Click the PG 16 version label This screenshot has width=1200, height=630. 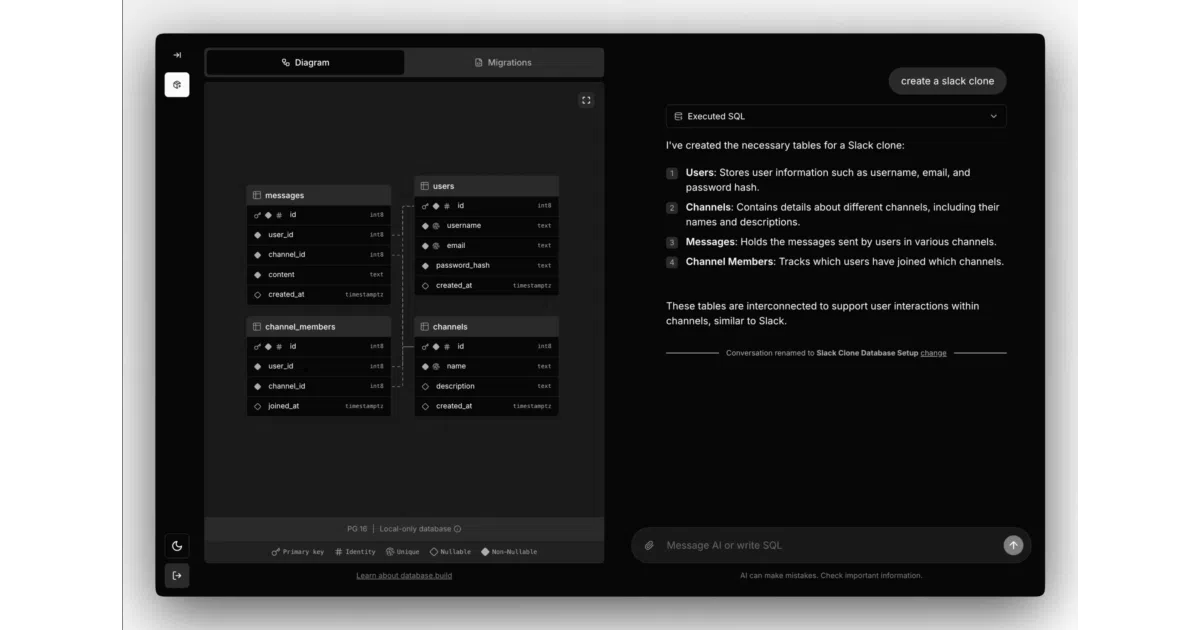pyautogui.click(x=357, y=529)
